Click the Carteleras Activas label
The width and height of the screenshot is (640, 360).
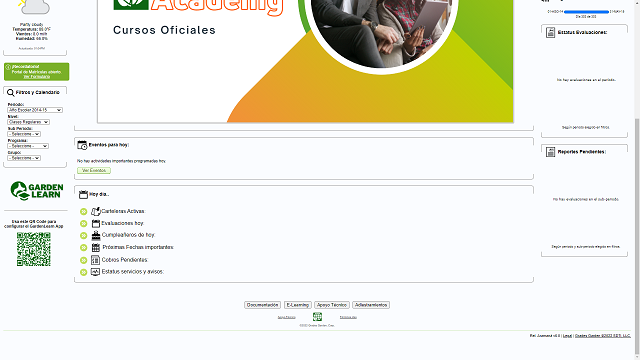(x=123, y=211)
